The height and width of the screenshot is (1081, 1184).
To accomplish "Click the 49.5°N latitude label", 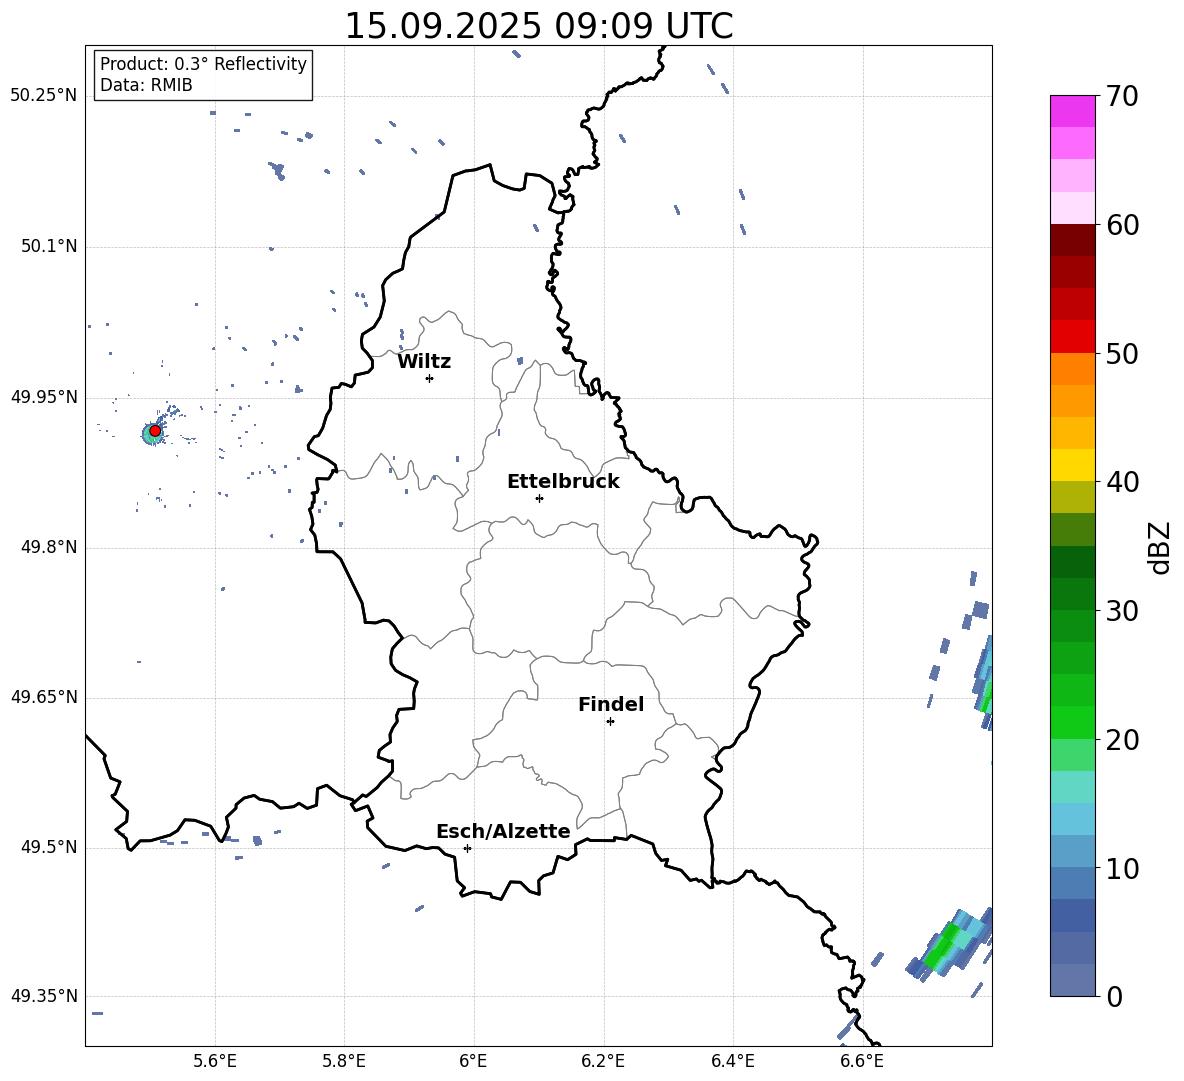I will pyautogui.click(x=49, y=847).
